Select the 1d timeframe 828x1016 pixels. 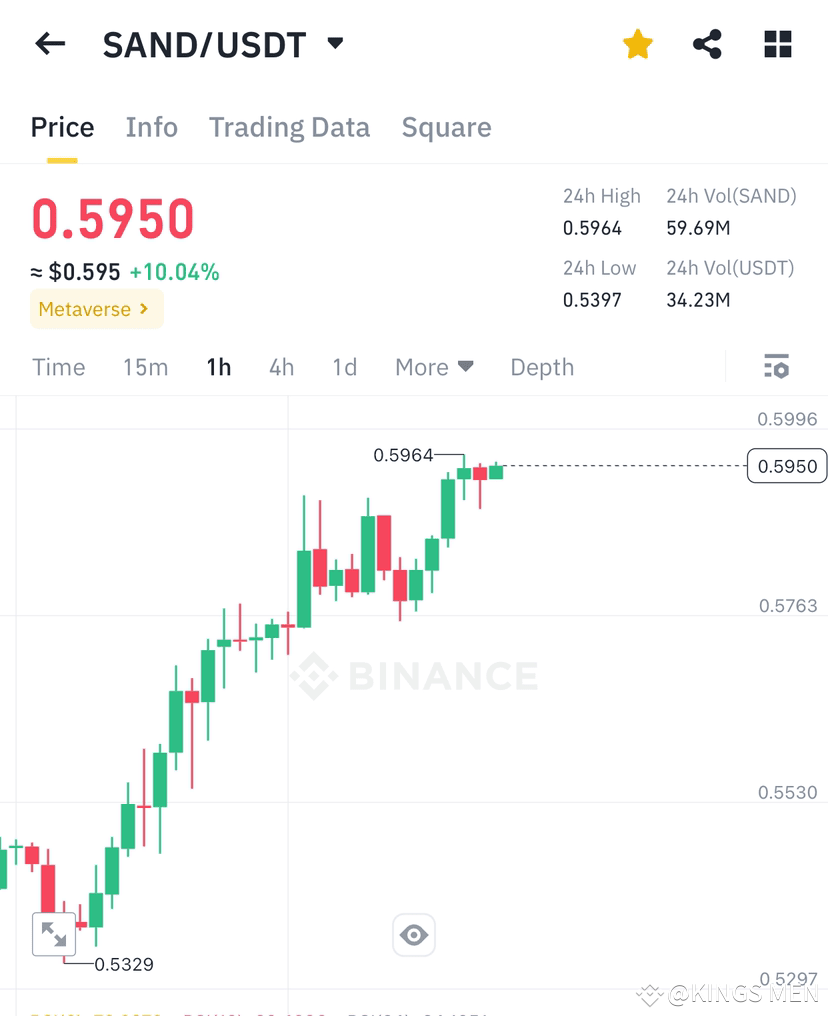click(344, 367)
